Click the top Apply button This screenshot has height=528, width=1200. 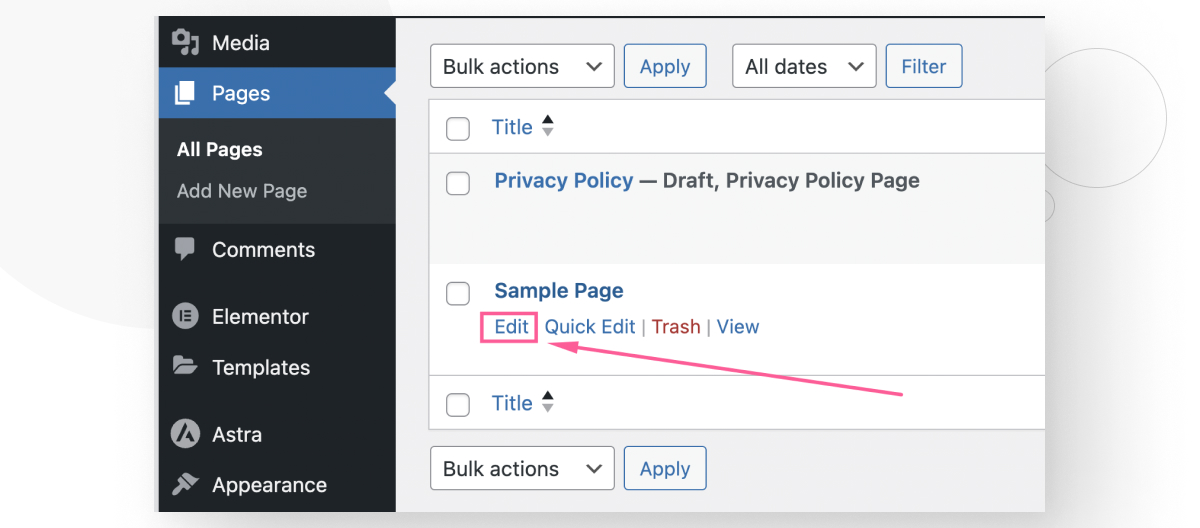click(665, 66)
